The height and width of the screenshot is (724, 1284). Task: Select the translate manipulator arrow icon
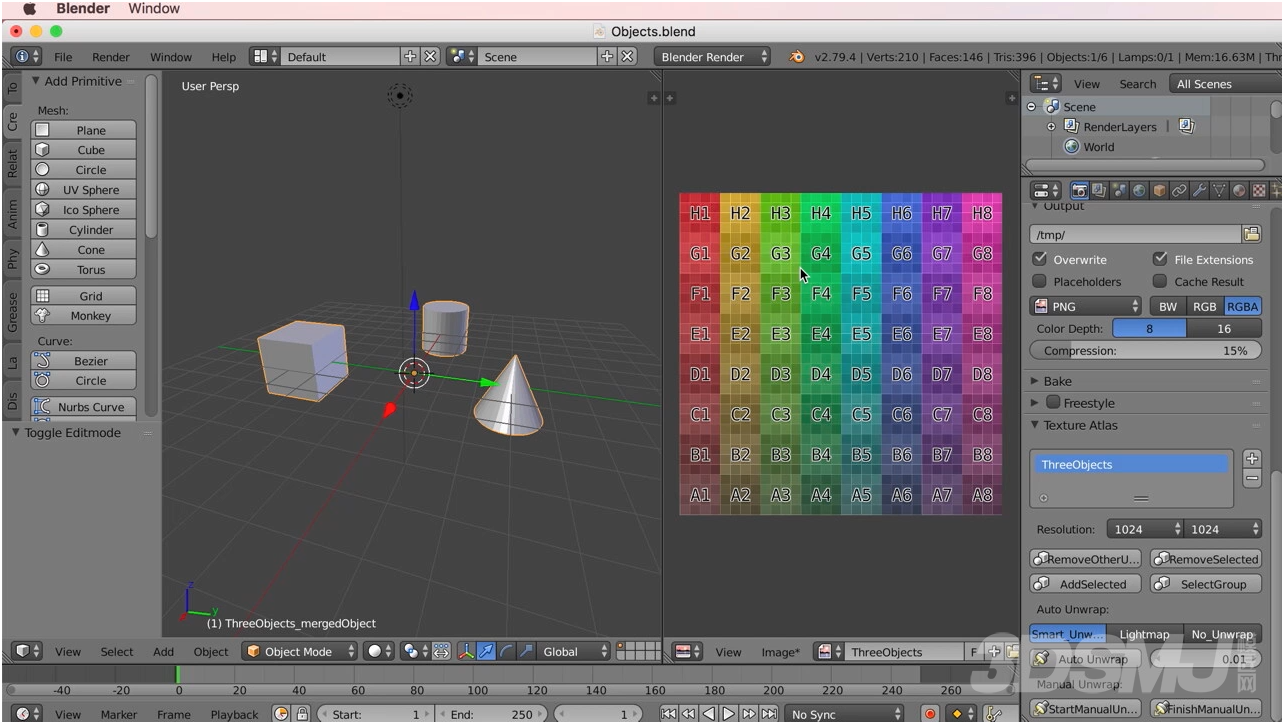point(486,651)
